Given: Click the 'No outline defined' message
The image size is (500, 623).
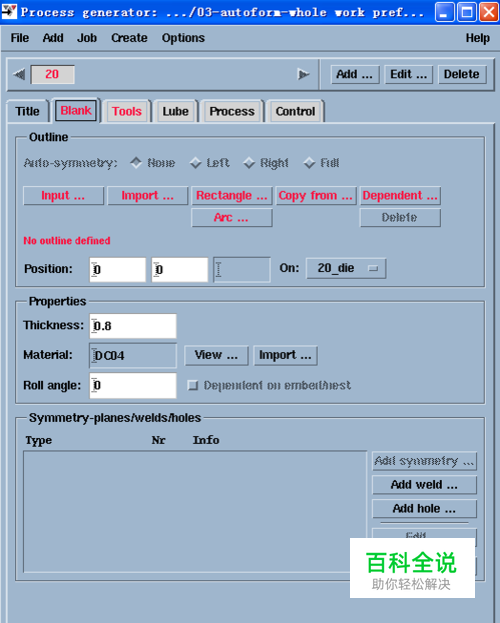Looking at the screenshot, I should click(67, 240).
